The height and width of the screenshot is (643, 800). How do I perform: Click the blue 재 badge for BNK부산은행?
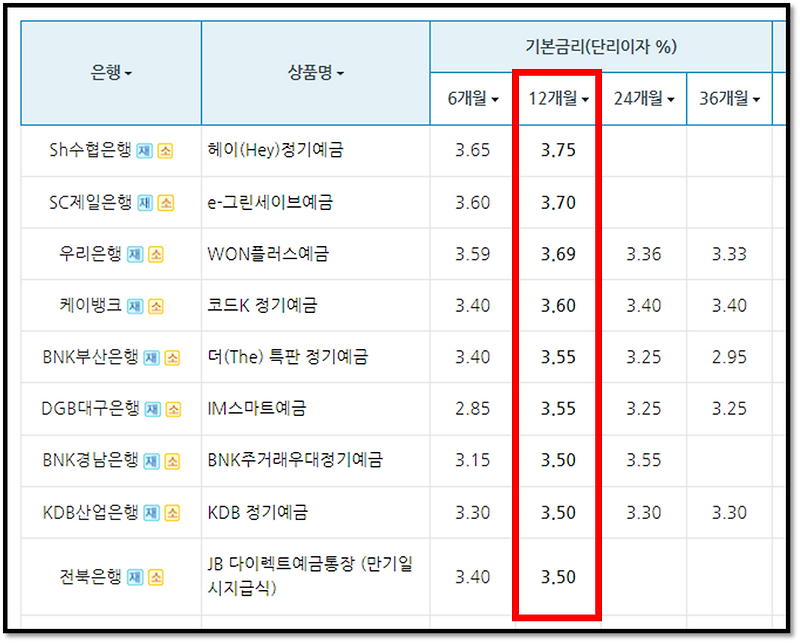pyautogui.click(x=152, y=358)
